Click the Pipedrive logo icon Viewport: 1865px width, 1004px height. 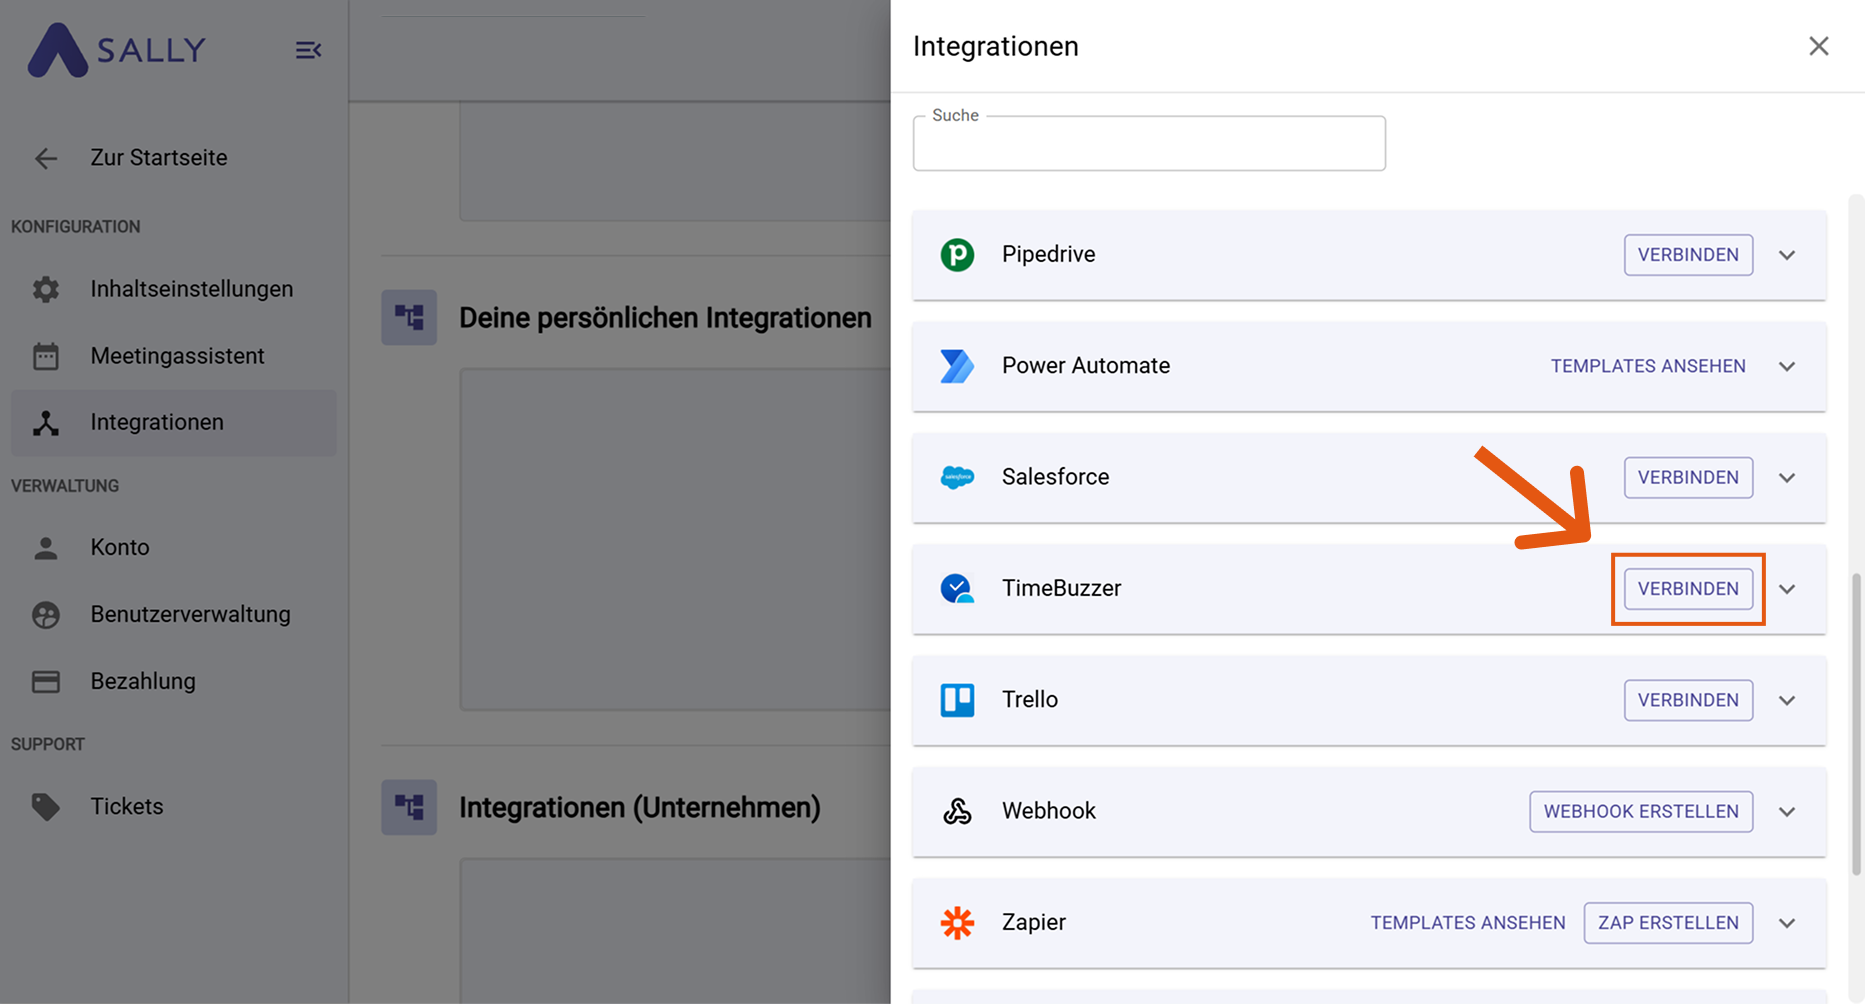pyautogui.click(x=957, y=255)
